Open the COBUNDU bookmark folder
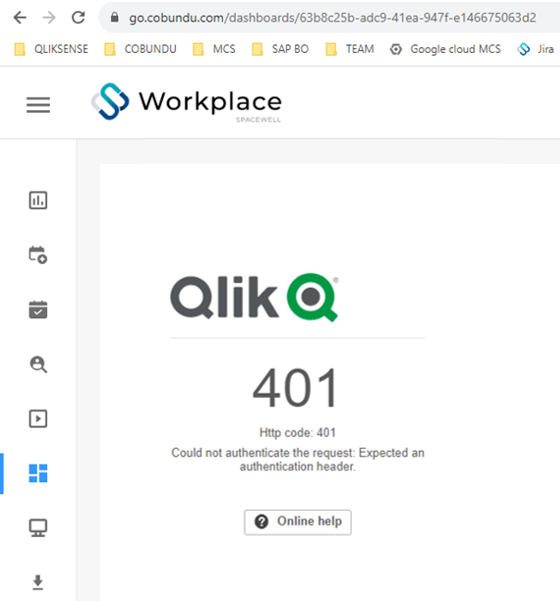Viewport: 560px width, 601px height. 140,49
